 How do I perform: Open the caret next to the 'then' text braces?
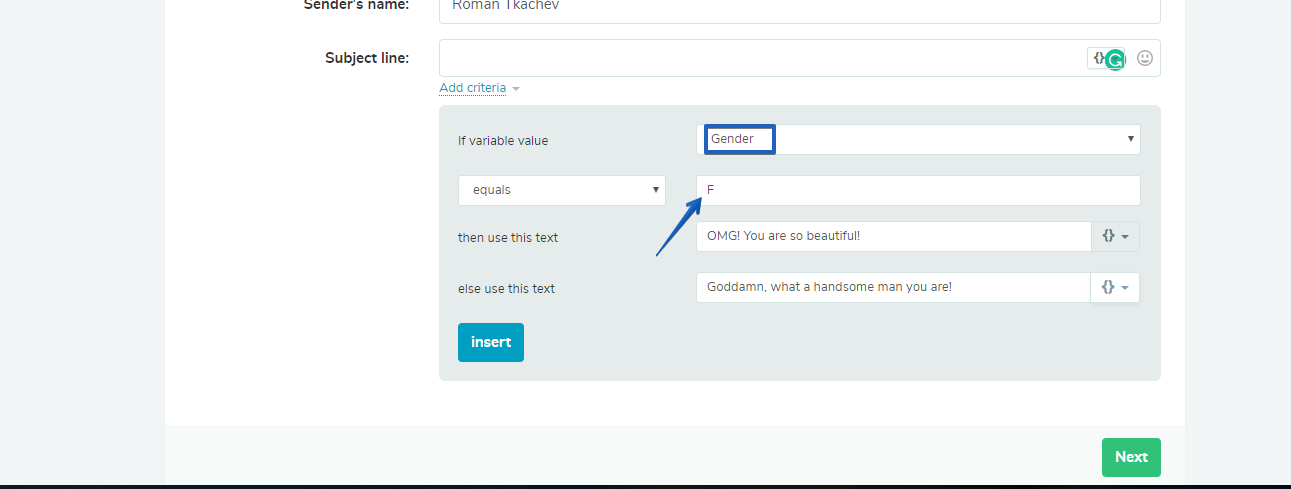pos(1126,237)
